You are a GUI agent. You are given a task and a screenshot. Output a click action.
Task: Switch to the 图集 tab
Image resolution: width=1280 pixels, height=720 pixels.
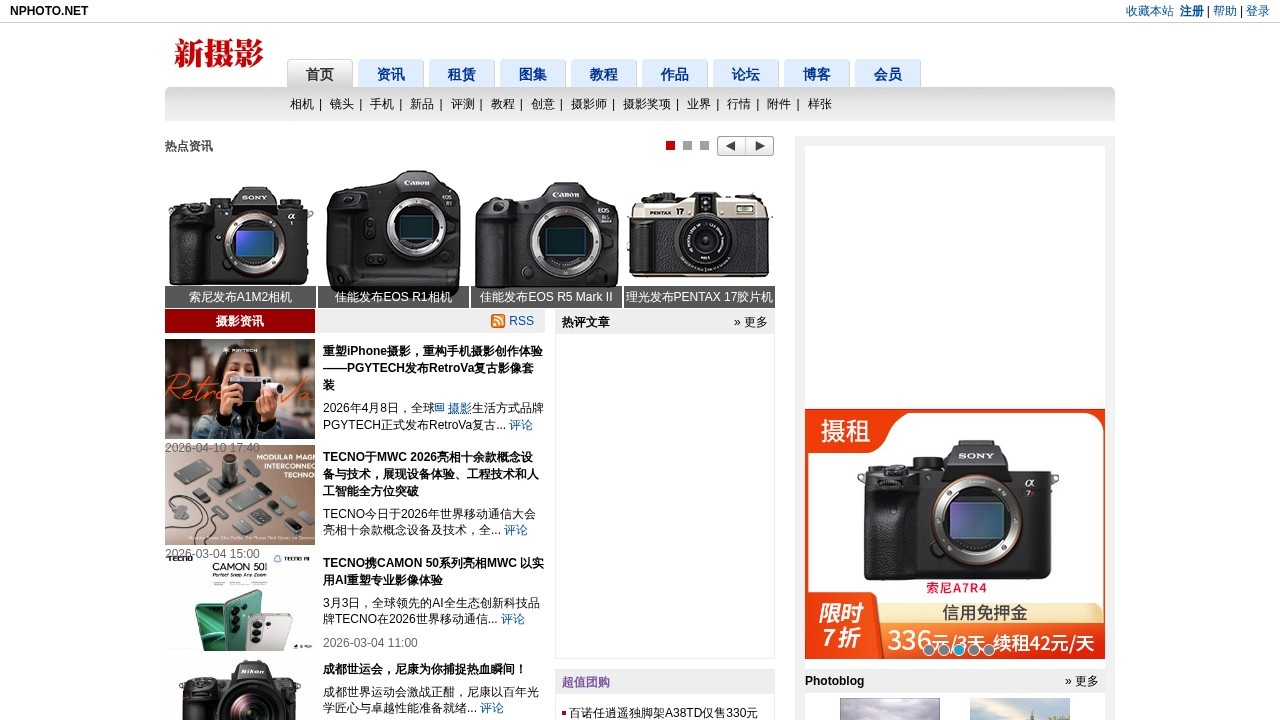[x=533, y=74]
